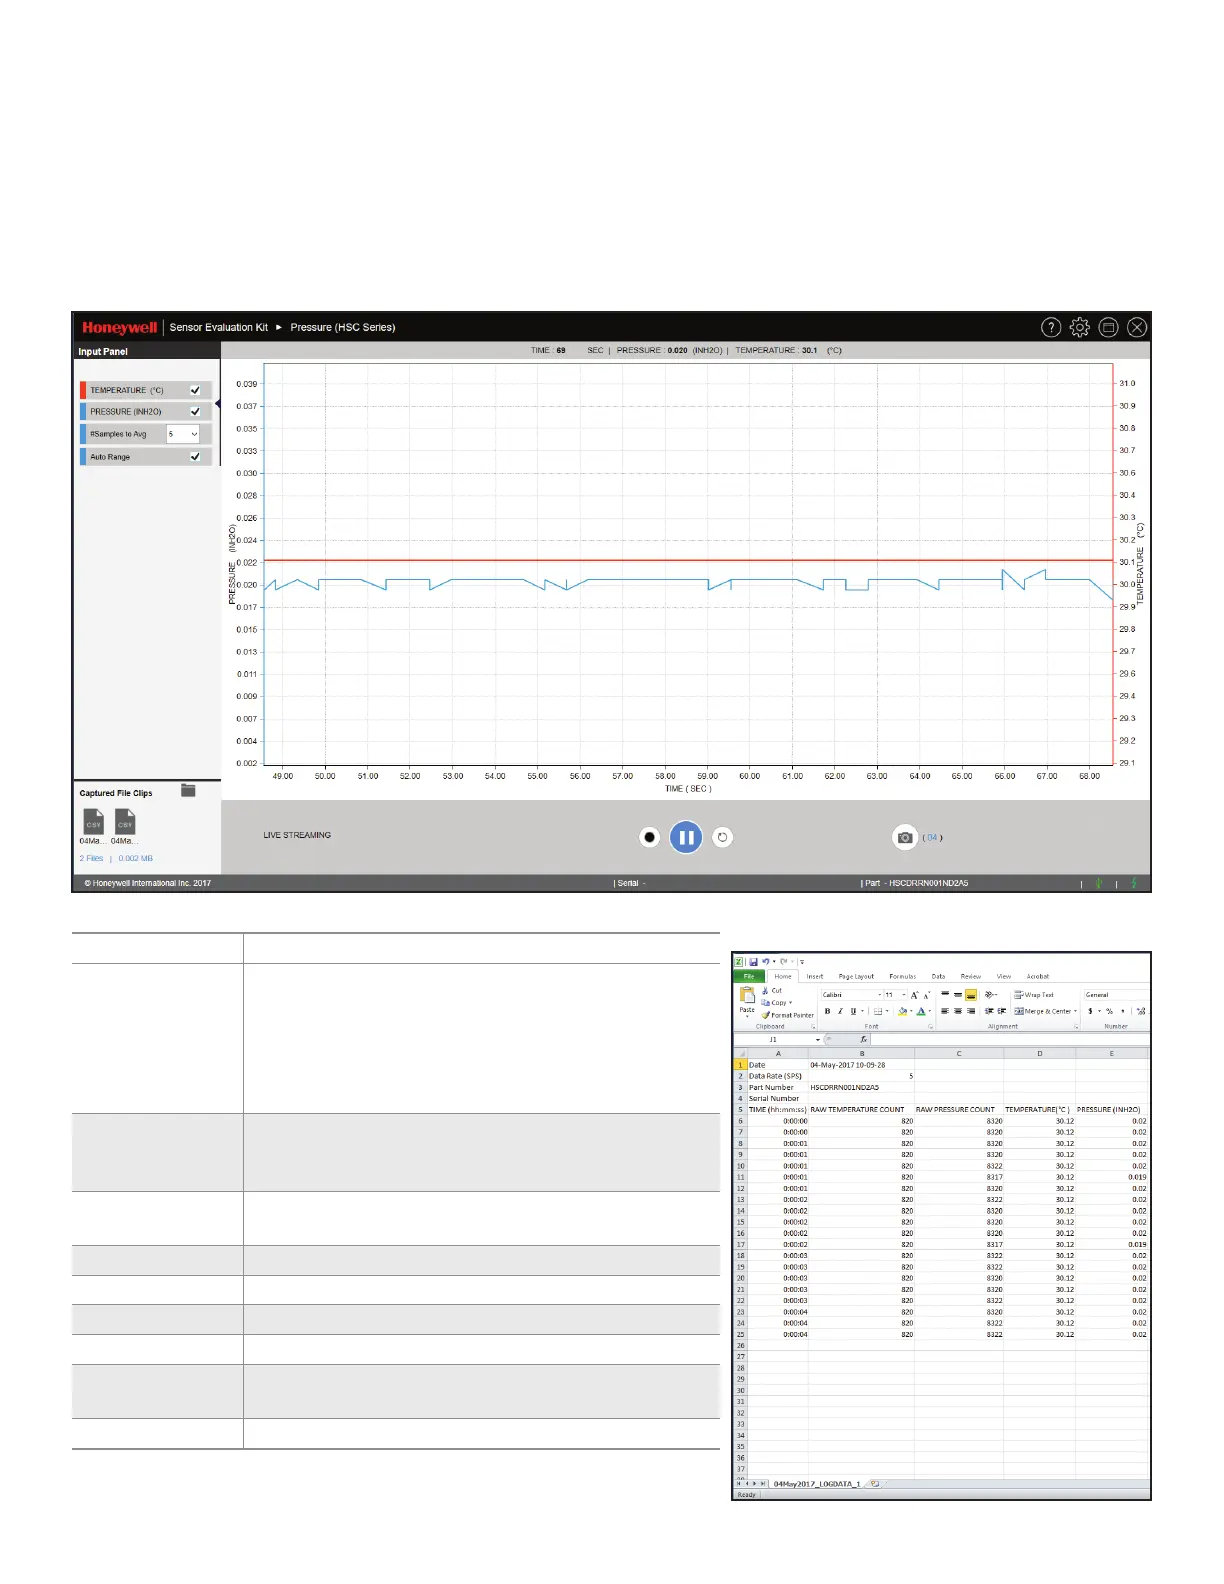Click the 2 Files link
The height and width of the screenshot is (1584, 1224).
tap(91, 858)
